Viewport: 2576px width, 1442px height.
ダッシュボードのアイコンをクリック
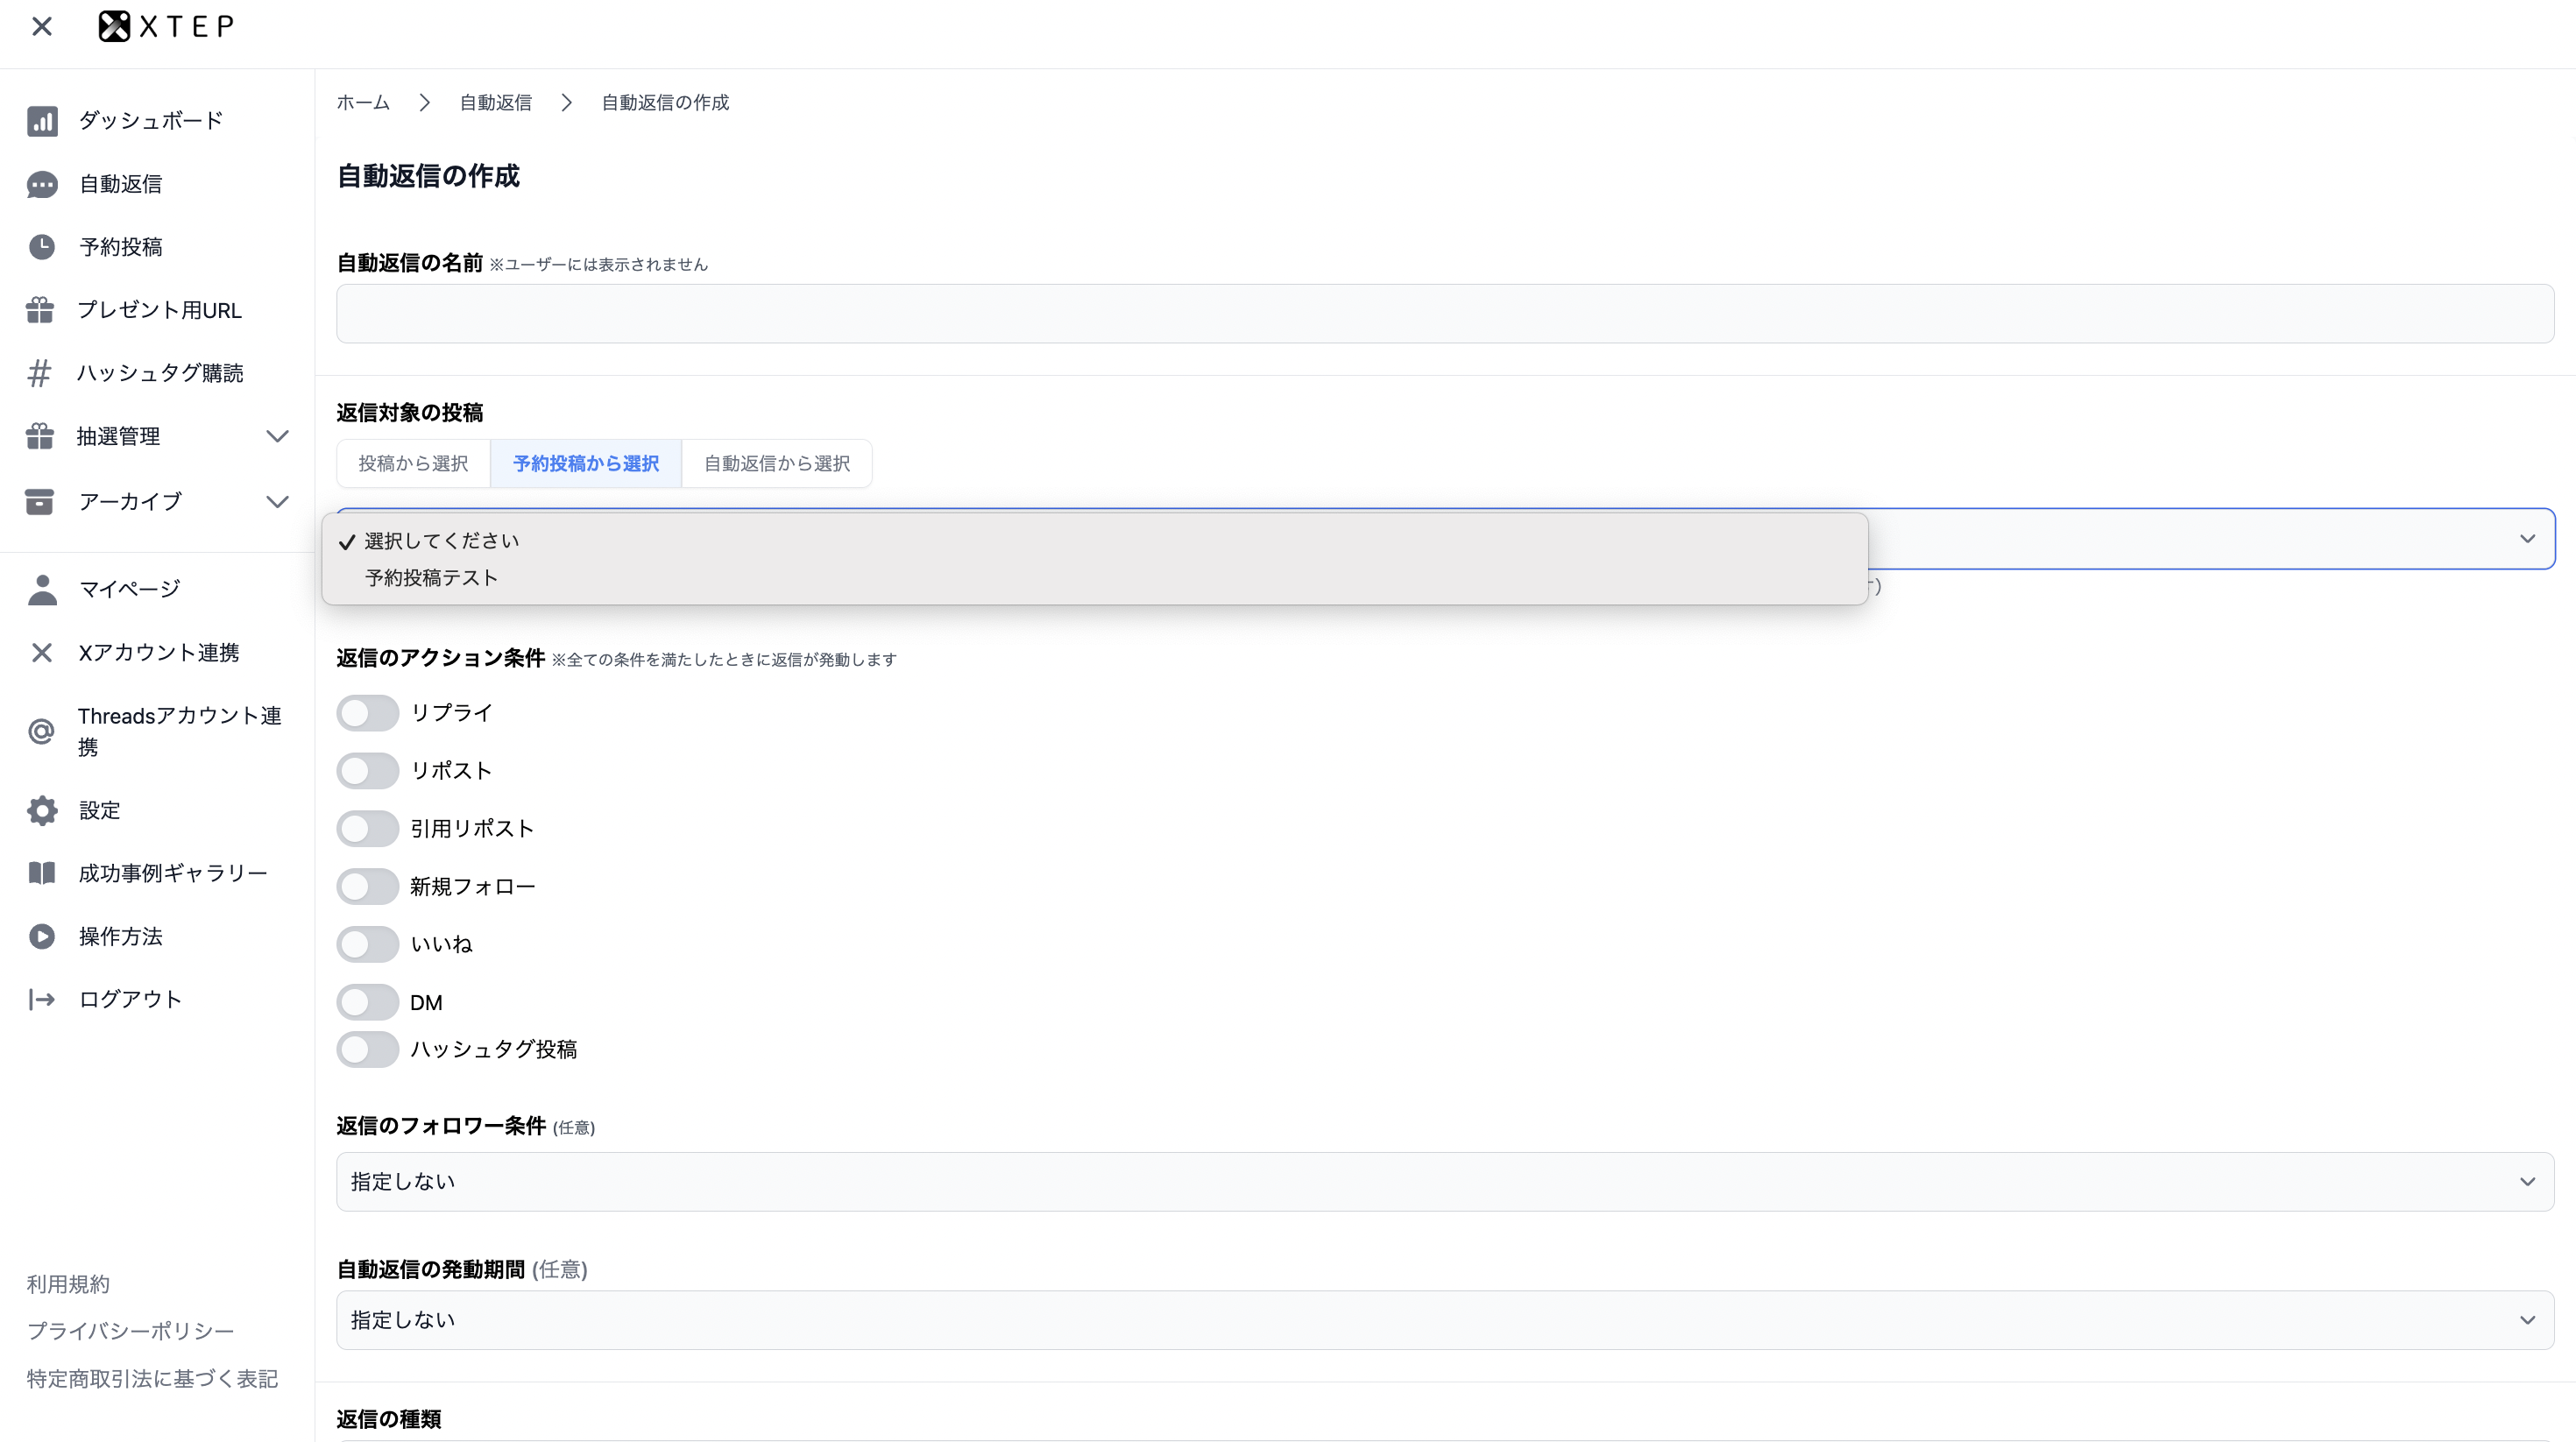42,120
